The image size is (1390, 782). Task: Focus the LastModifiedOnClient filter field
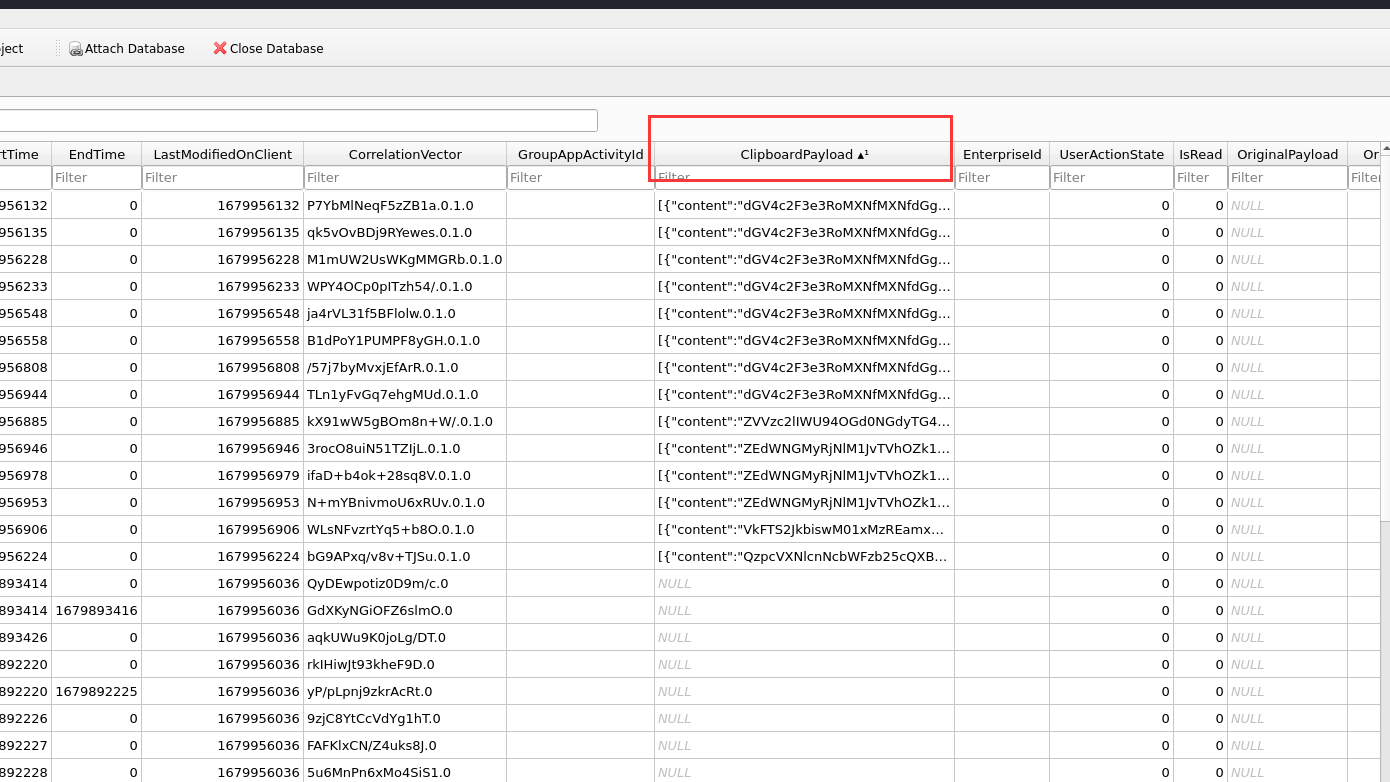pos(223,178)
